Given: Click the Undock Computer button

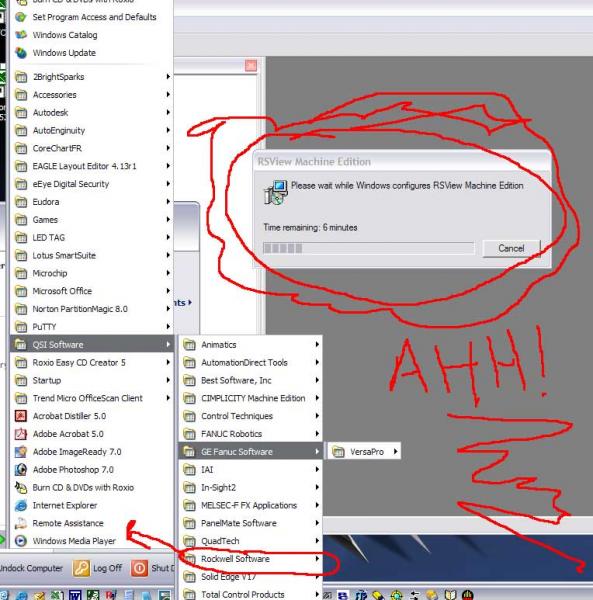Looking at the screenshot, I should [31, 568].
